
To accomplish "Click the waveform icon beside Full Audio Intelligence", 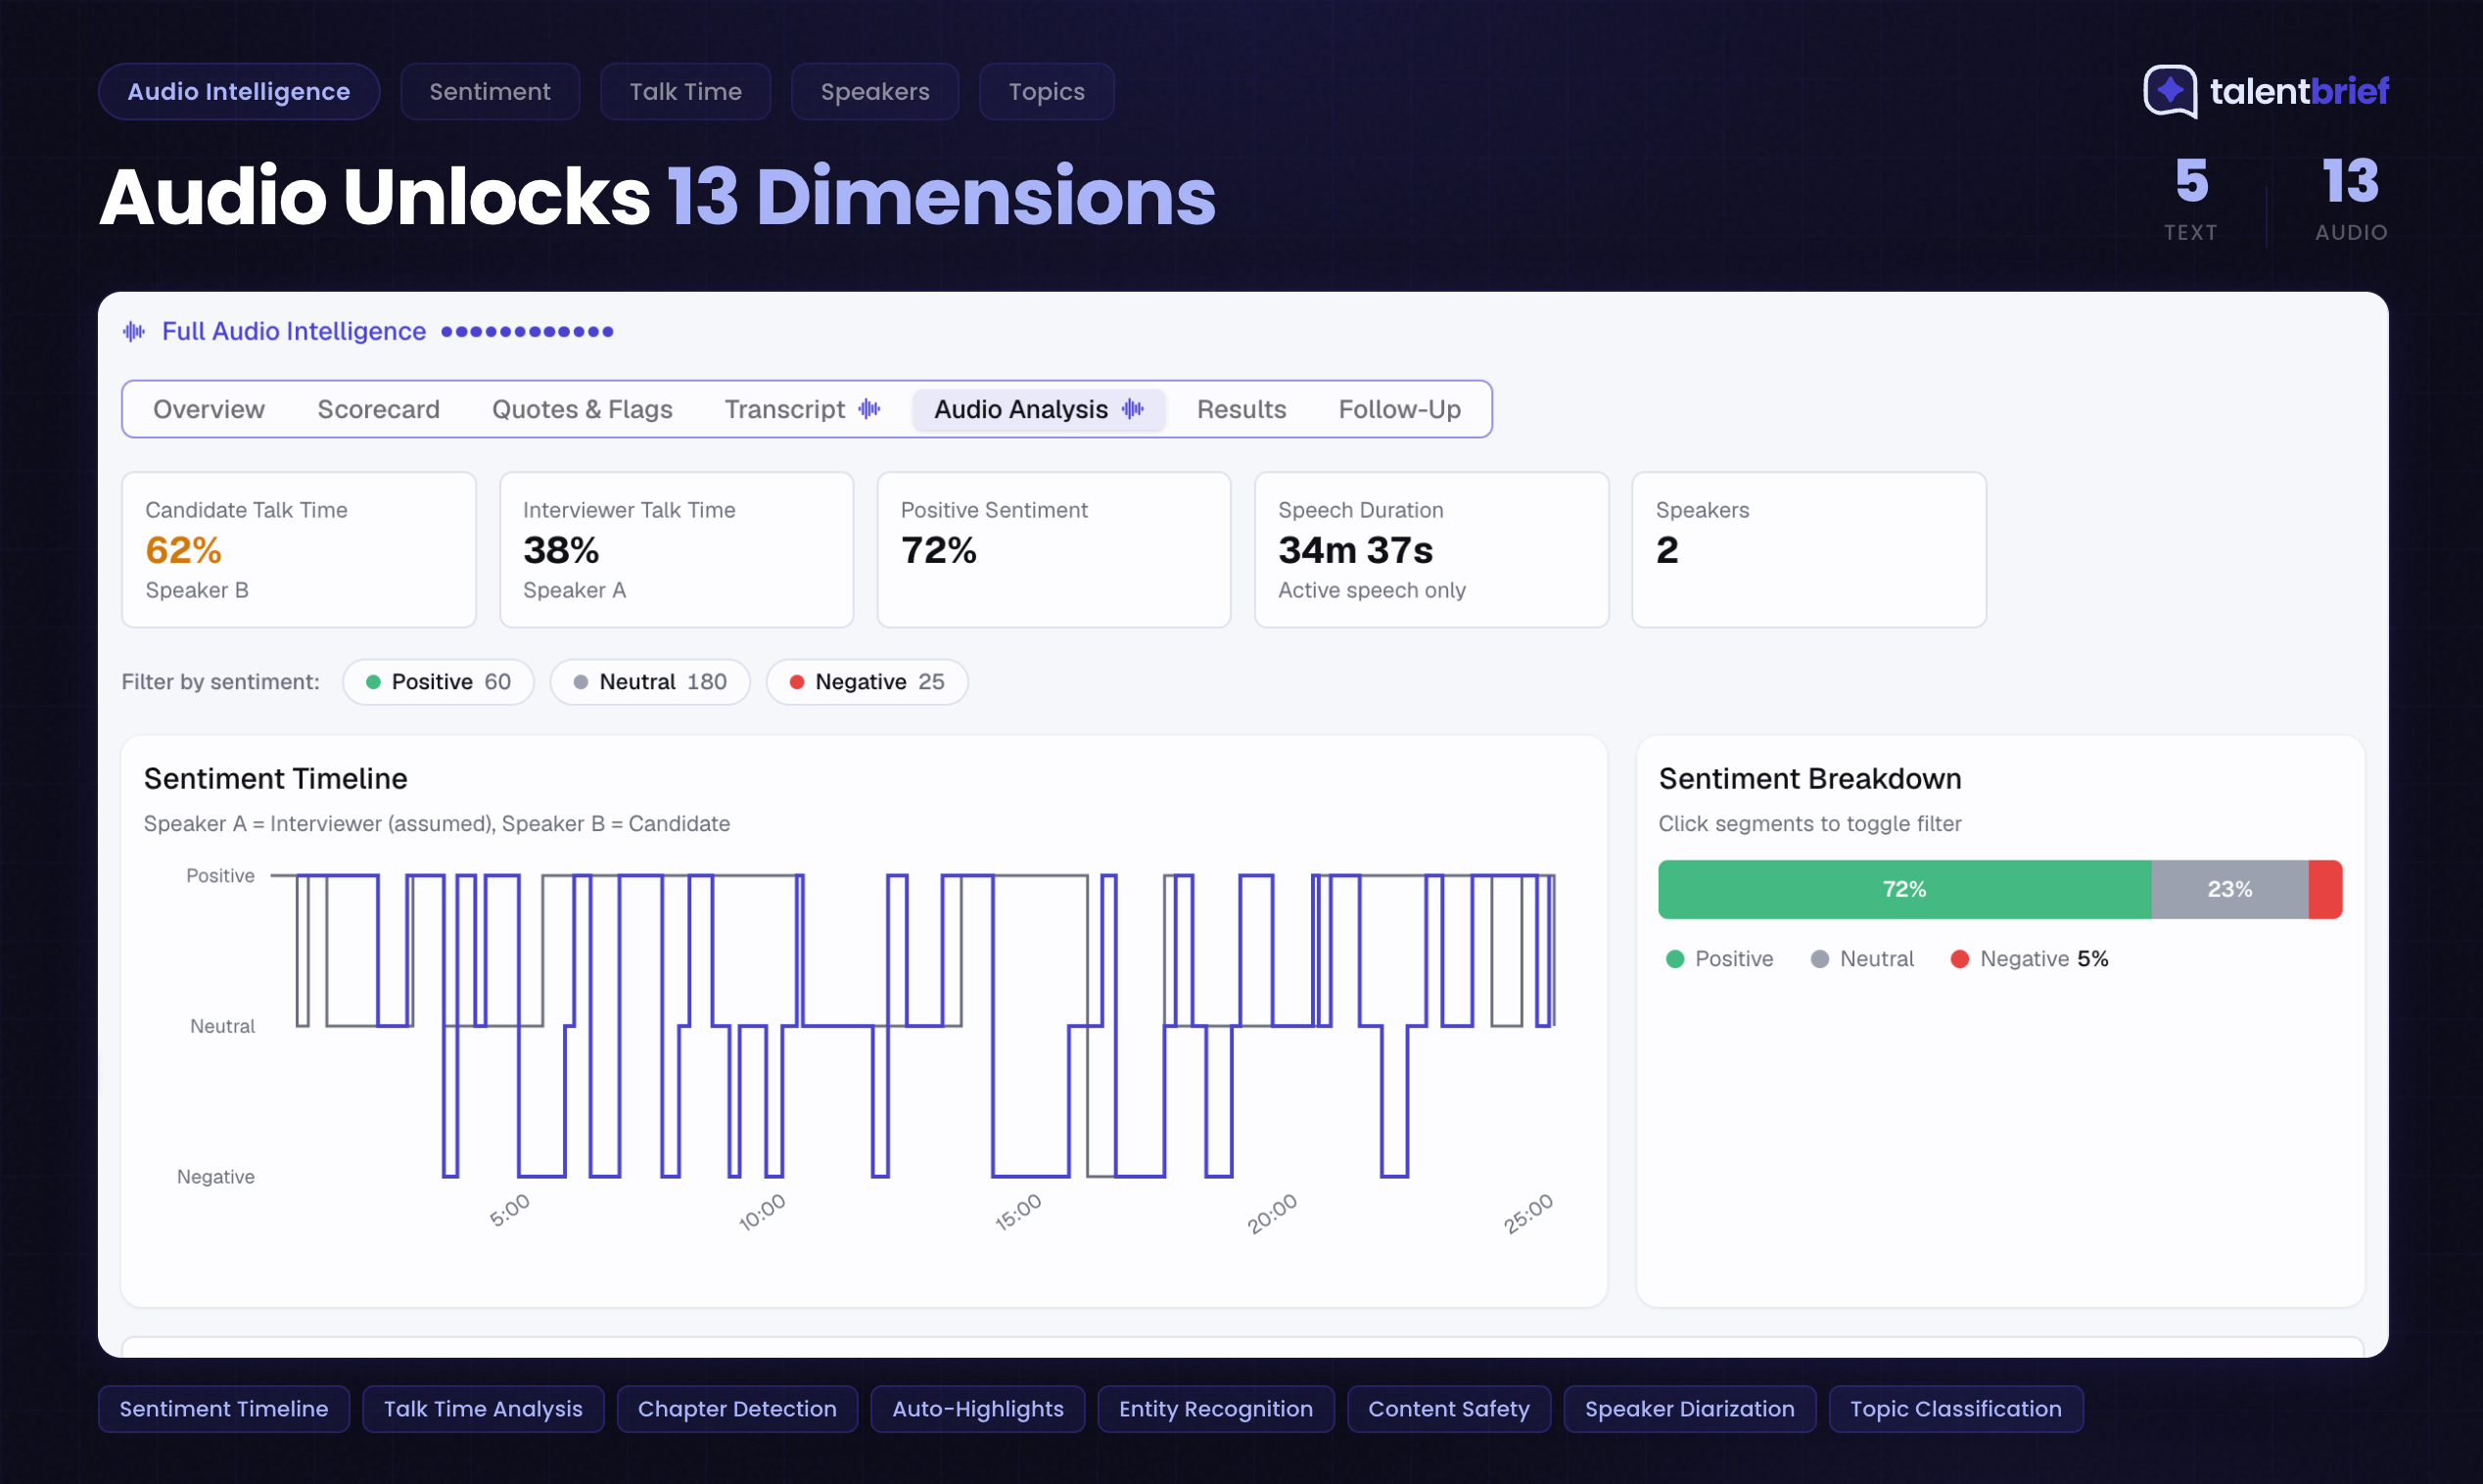I will (134, 331).
